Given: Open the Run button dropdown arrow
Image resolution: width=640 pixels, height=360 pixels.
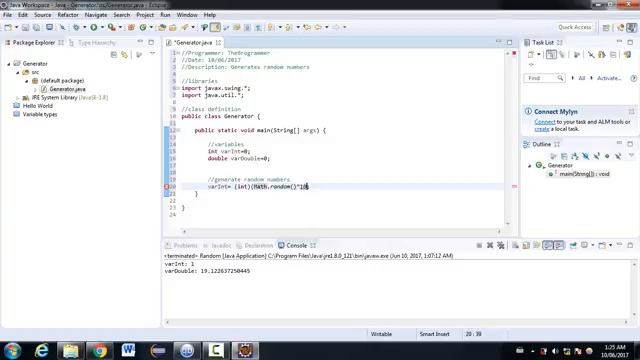Looking at the screenshot, I should (x=102, y=27).
